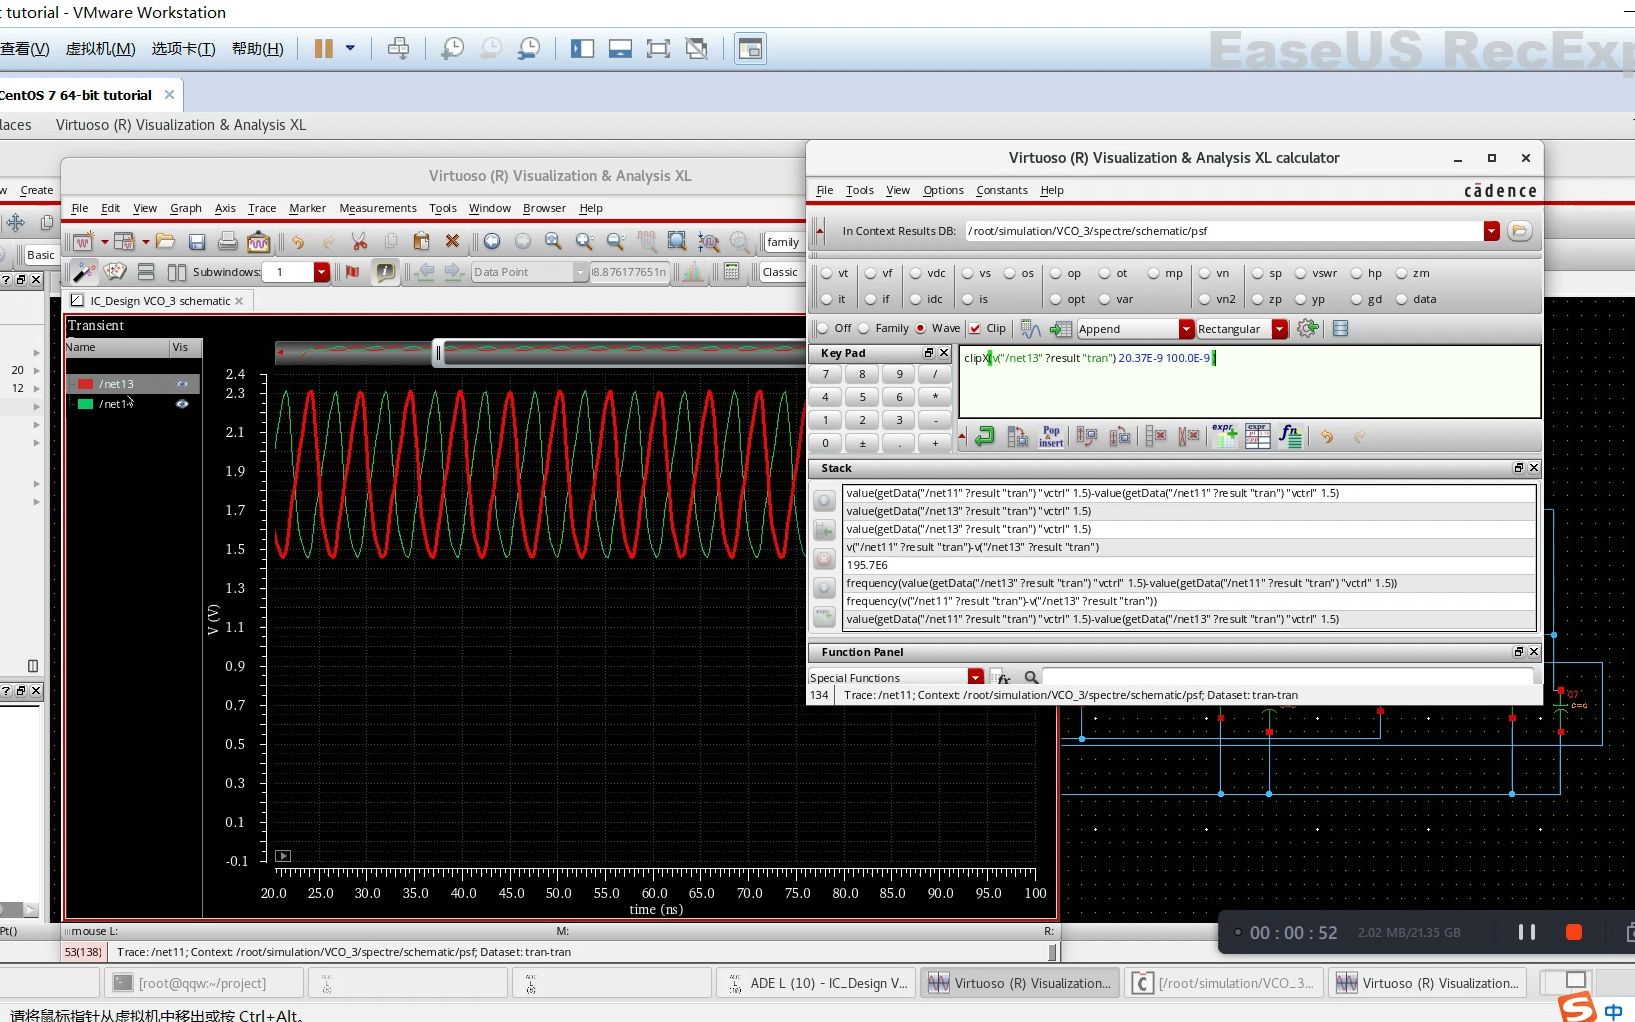Open the Constants menu in calculator
1635x1022 pixels.
click(1002, 190)
